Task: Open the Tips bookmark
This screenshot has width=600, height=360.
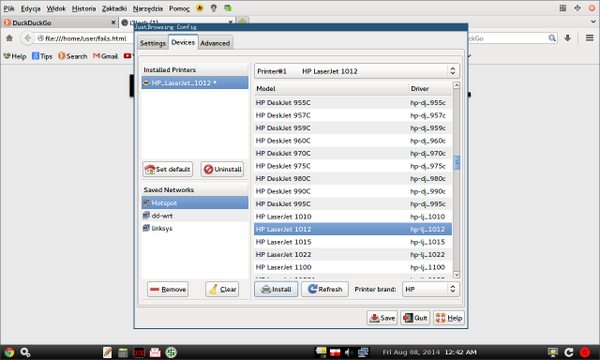Action: pyautogui.click(x=42, y=56)
